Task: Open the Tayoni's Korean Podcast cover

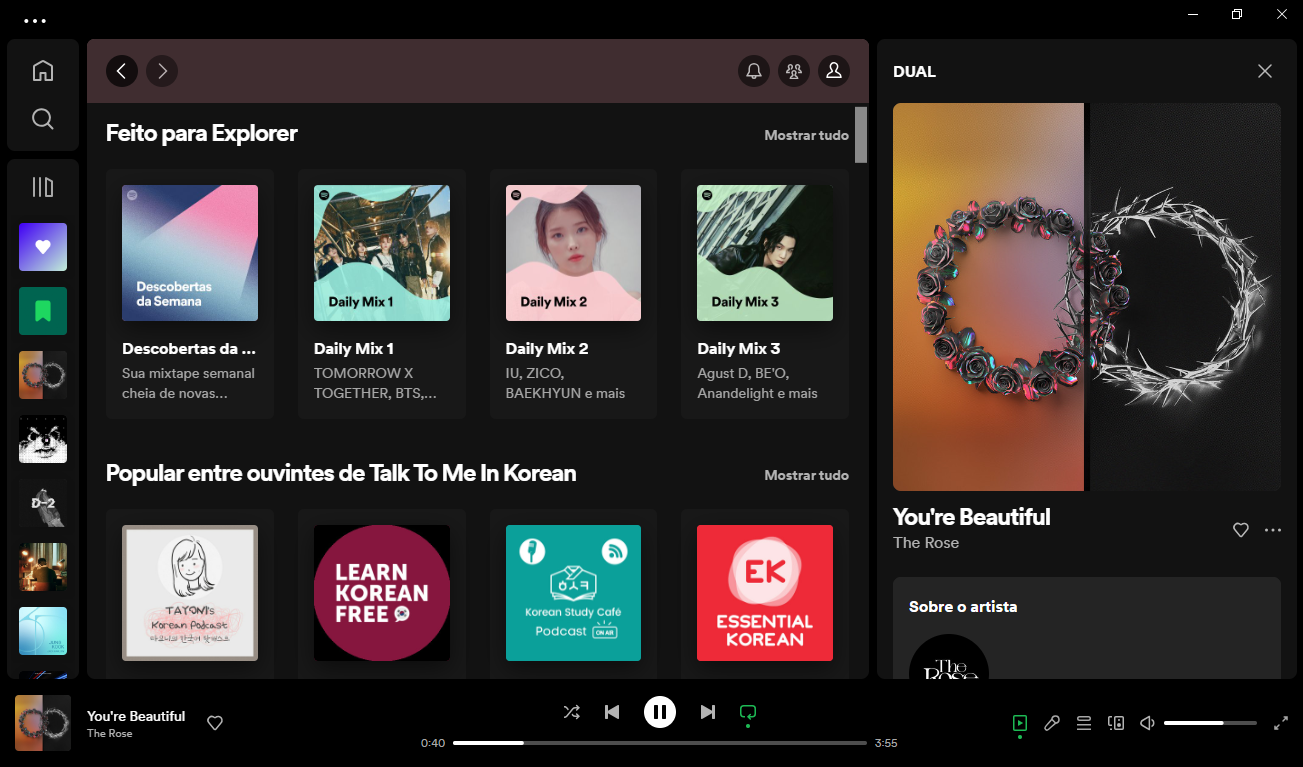Action: [x=190, y=593]
